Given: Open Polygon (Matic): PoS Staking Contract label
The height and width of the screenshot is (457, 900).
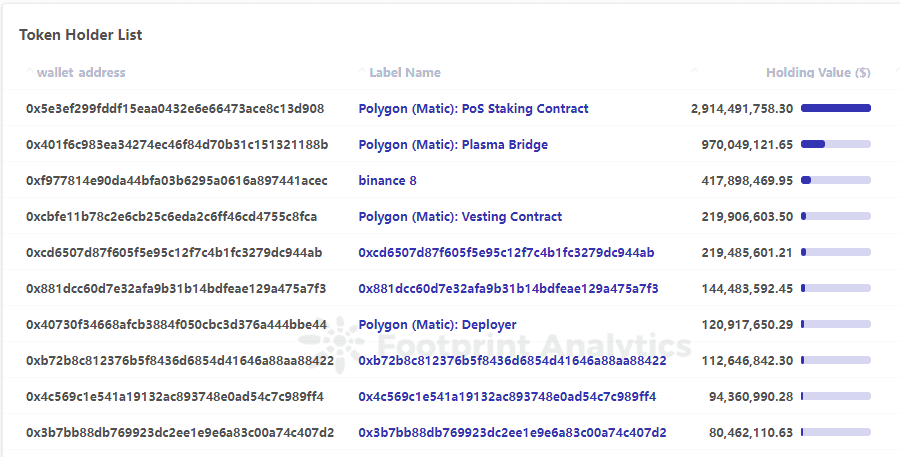Looking at the screenshot, I should 473,109.
